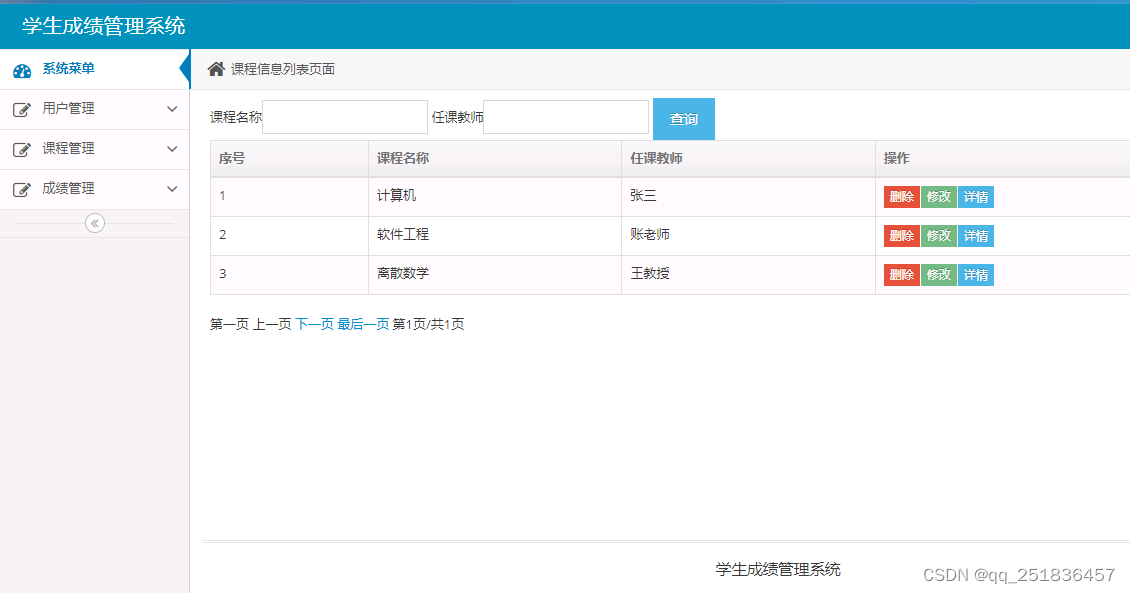View 详情 for the 离散数学 course
1130x593 pixels.
point(976,275)
